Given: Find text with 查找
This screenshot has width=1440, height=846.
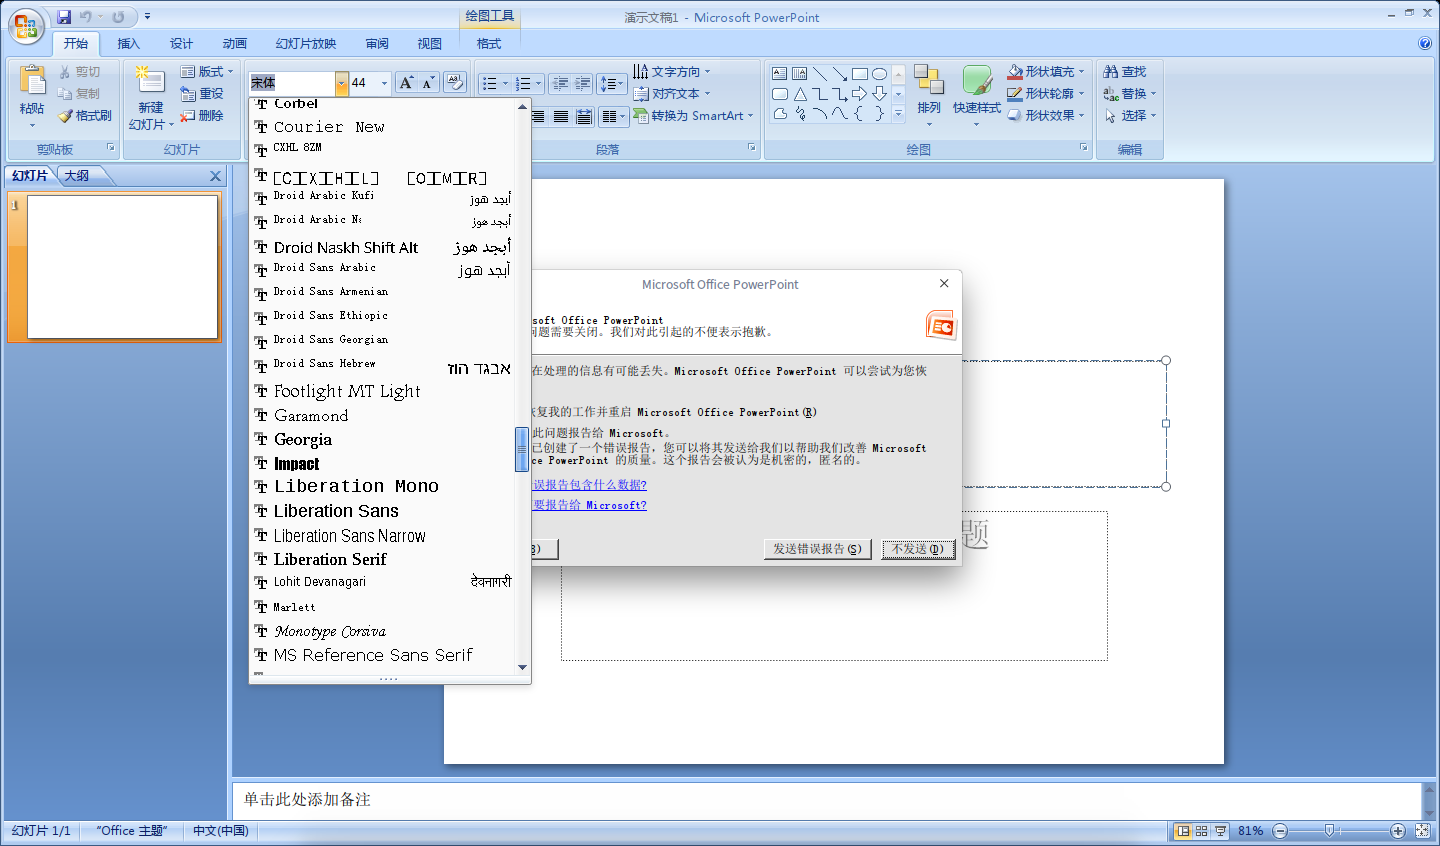Looking at the screenshot, I should [1125, 72].
